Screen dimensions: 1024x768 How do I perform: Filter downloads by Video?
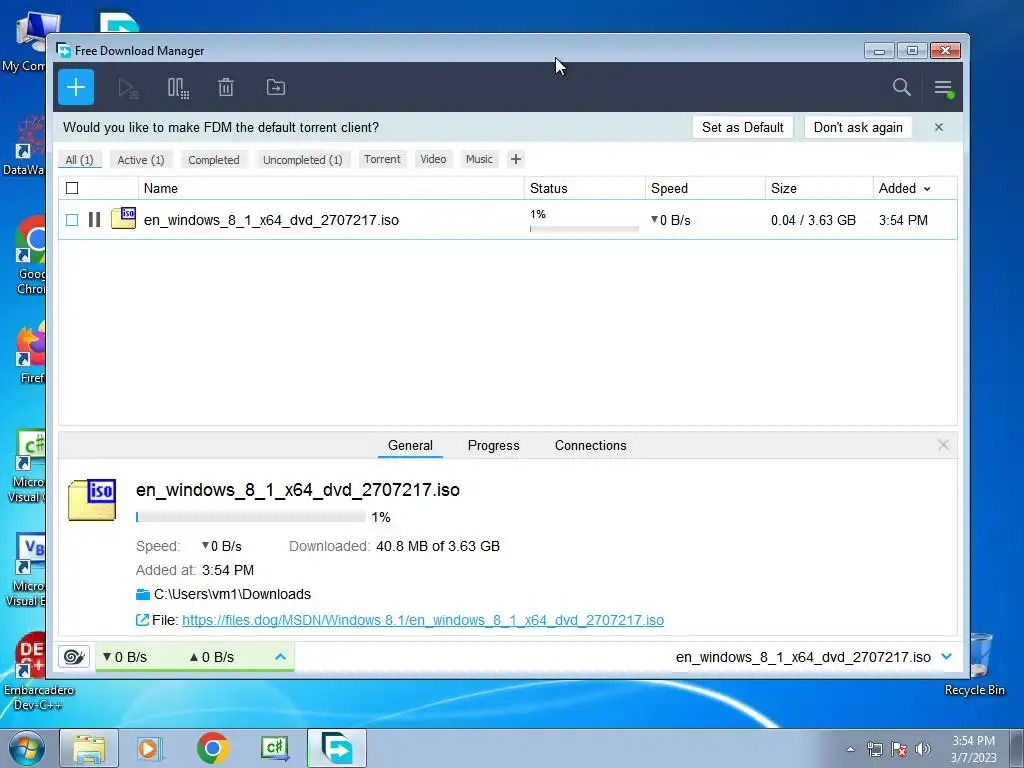(x=433, y=159)
